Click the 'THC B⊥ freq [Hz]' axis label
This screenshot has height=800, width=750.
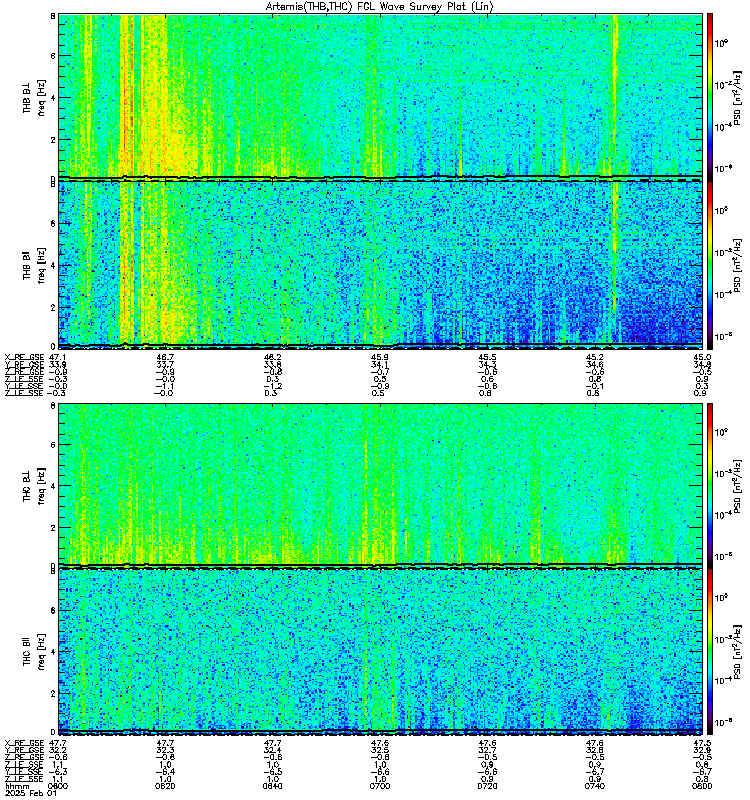coord(34,486)
